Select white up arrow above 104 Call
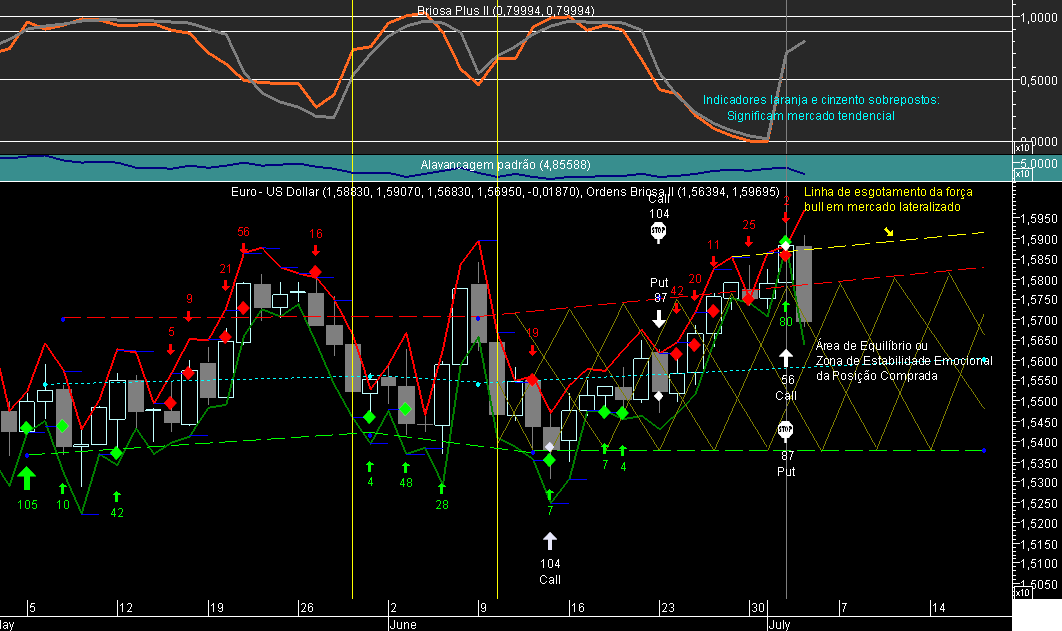The width and height of the screenshot is (1062, 631). 550,540
